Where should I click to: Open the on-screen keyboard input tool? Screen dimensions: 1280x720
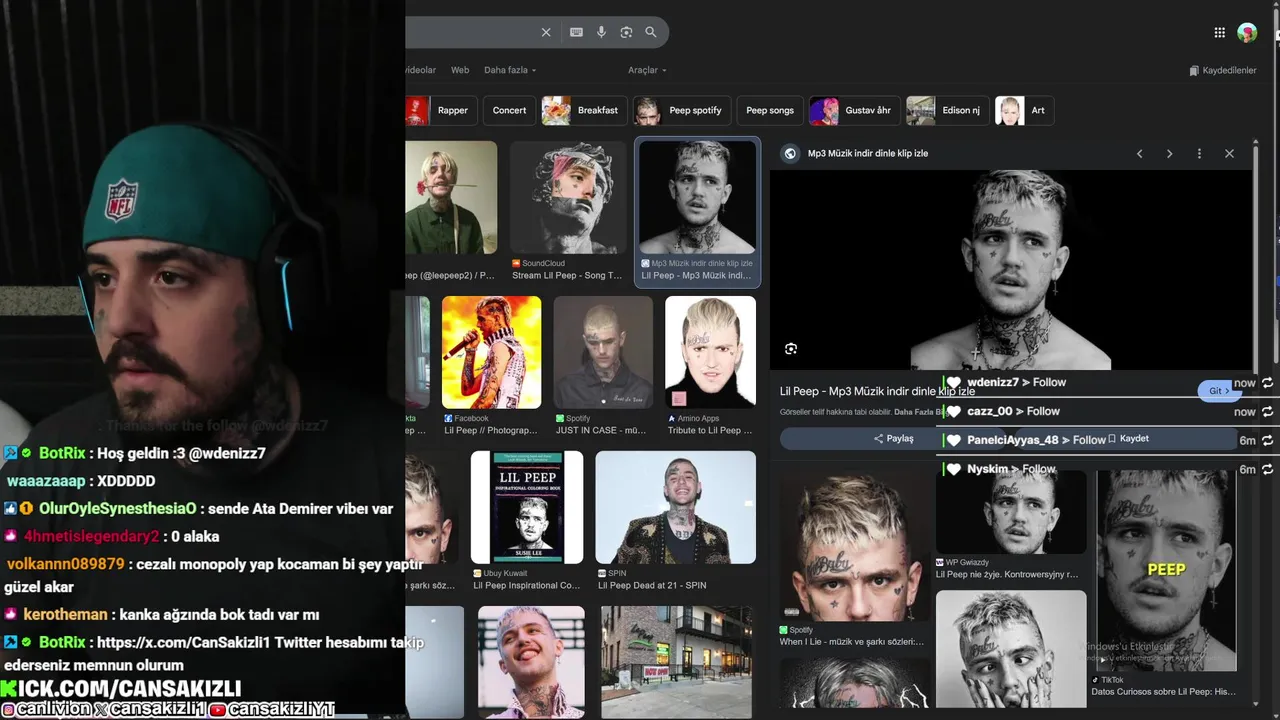pyautogui.click(x=576, y=32)
